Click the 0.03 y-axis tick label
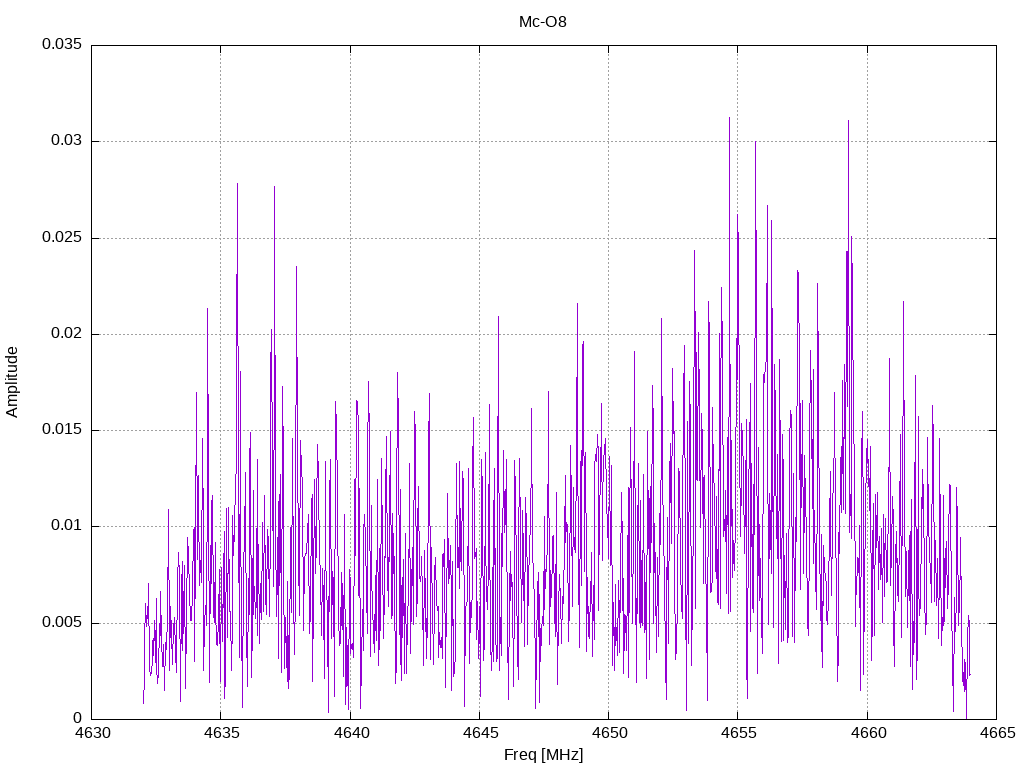The image size is (1024, 768). click(67, 140)
